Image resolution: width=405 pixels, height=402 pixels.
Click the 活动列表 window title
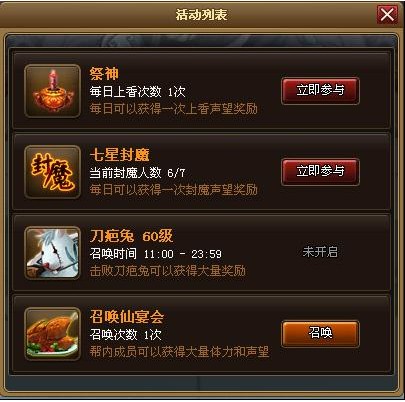point(202,15)
